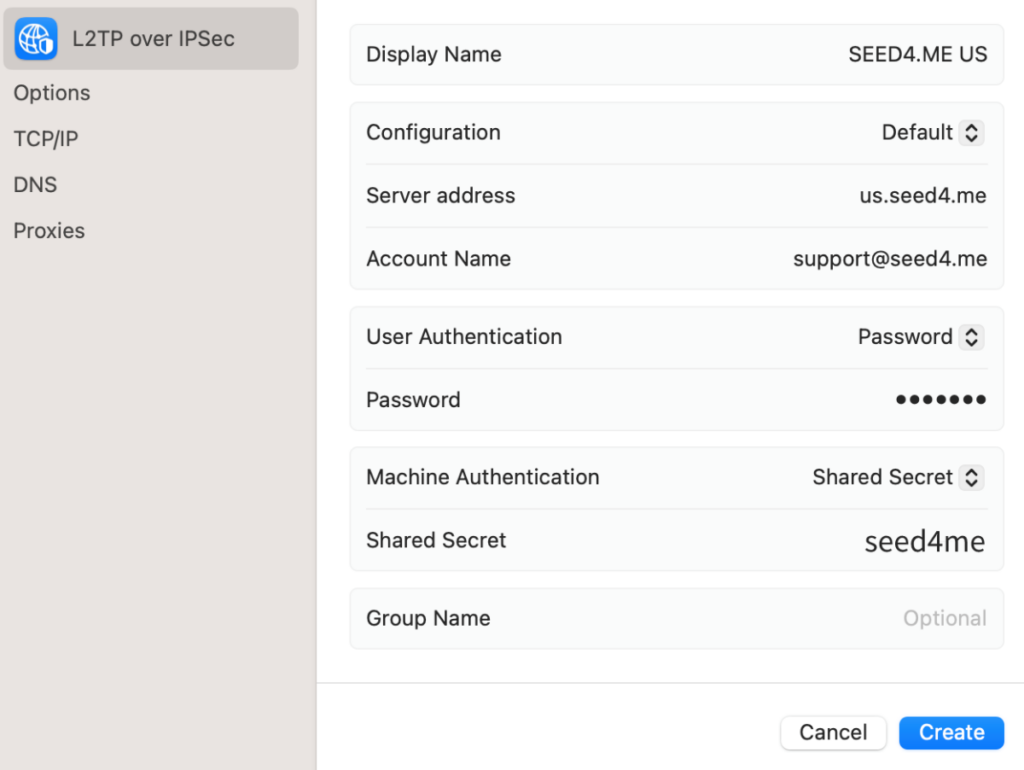Viewport: 1024px width, 770px height.
Task: Click the Group Name label
Action: pos(428,618)
